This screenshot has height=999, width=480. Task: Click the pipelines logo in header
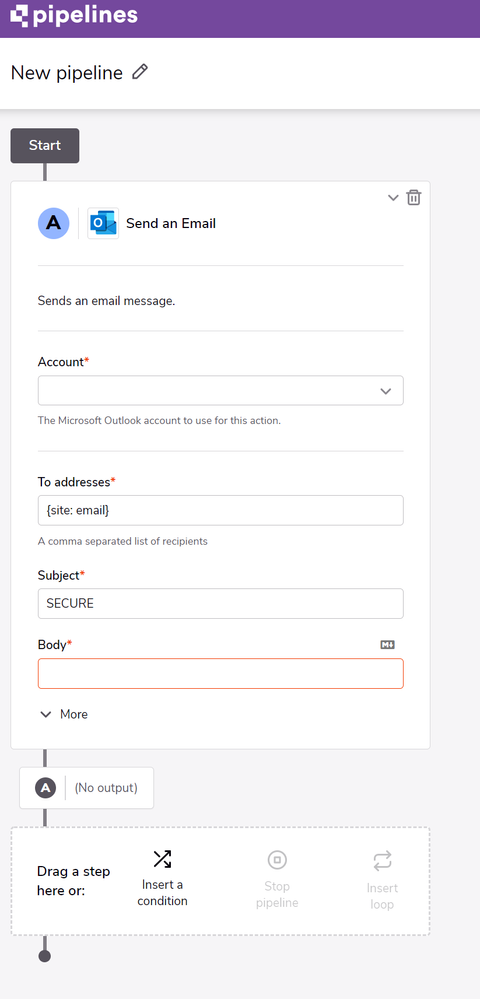[74, 16]
